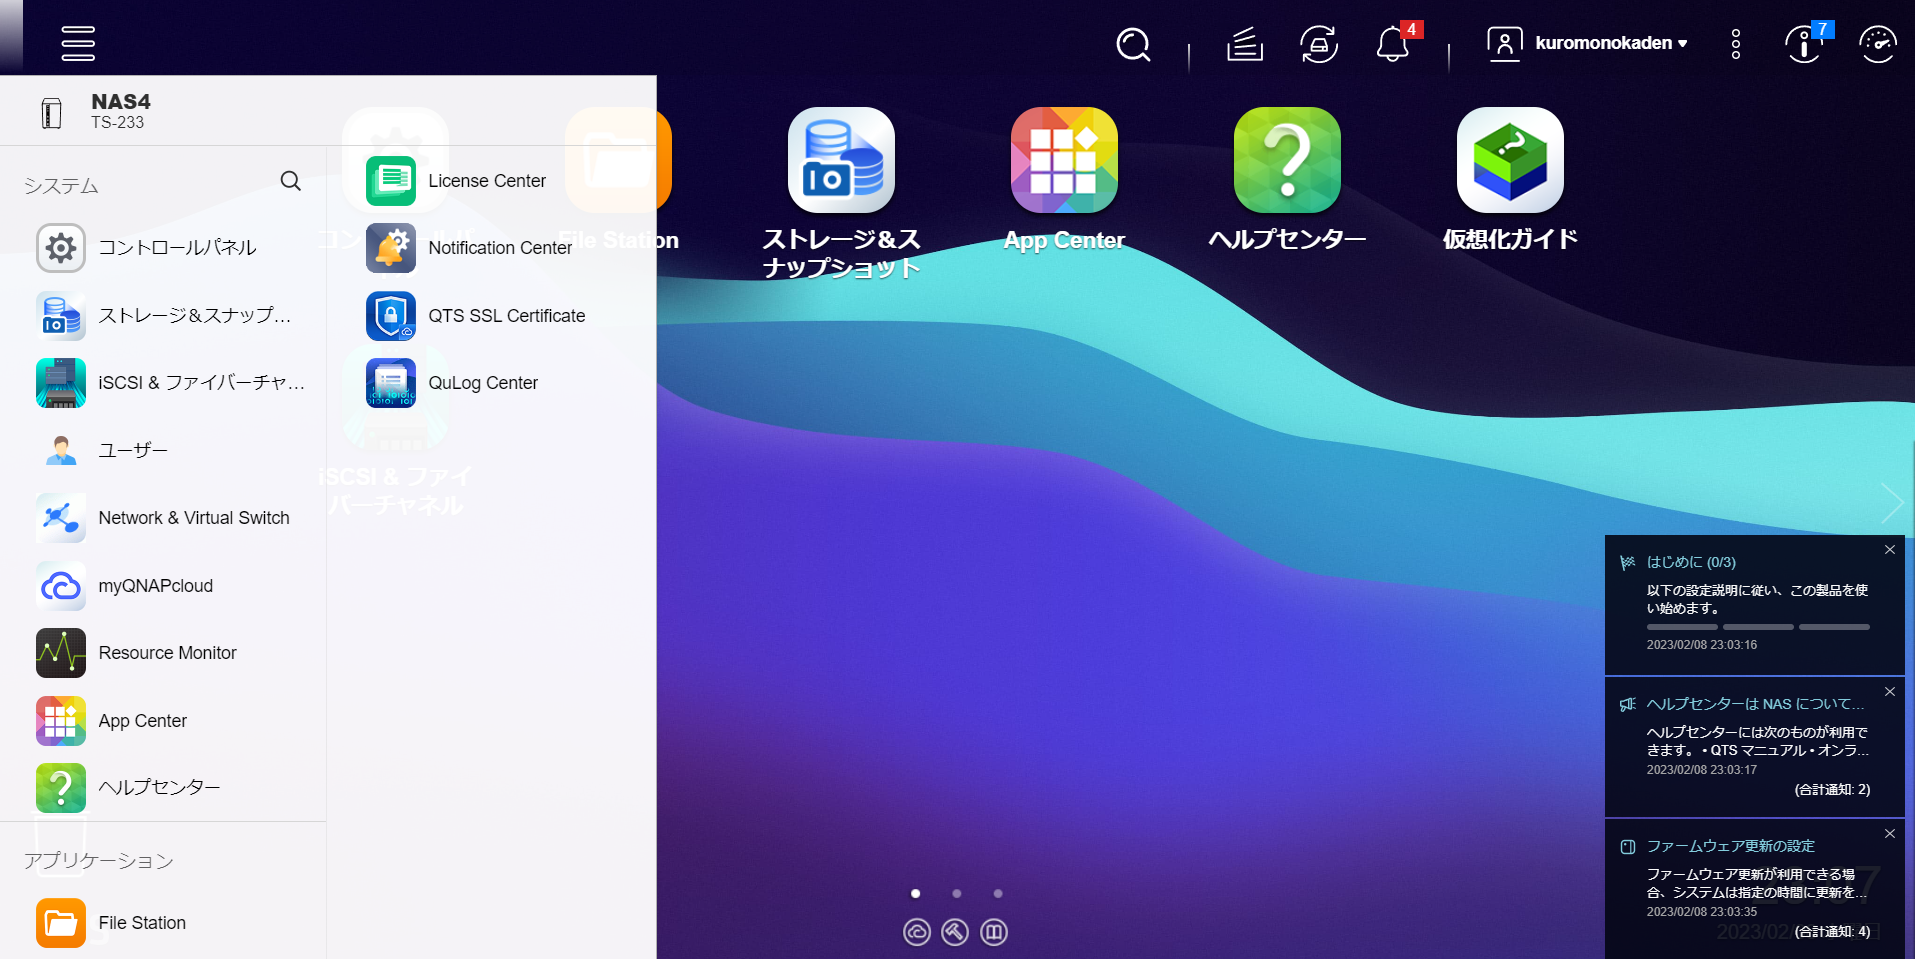Click the utilities tool icon at bottom center

[x=955, y=932]
